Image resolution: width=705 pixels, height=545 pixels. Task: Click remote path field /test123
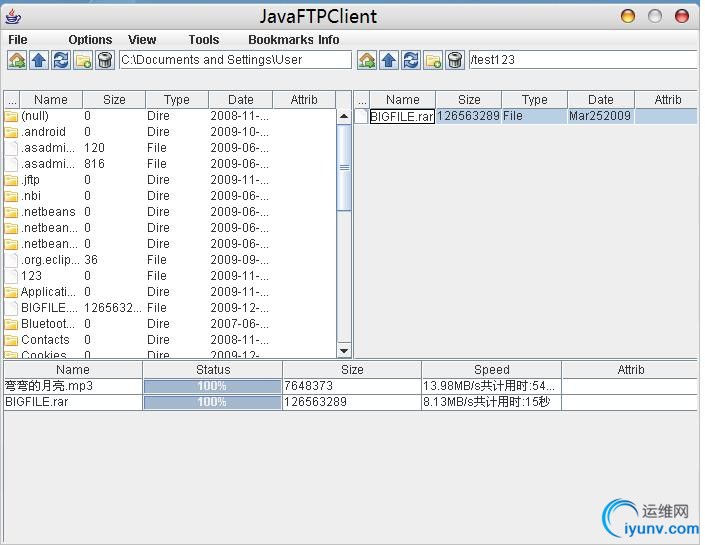583,60
